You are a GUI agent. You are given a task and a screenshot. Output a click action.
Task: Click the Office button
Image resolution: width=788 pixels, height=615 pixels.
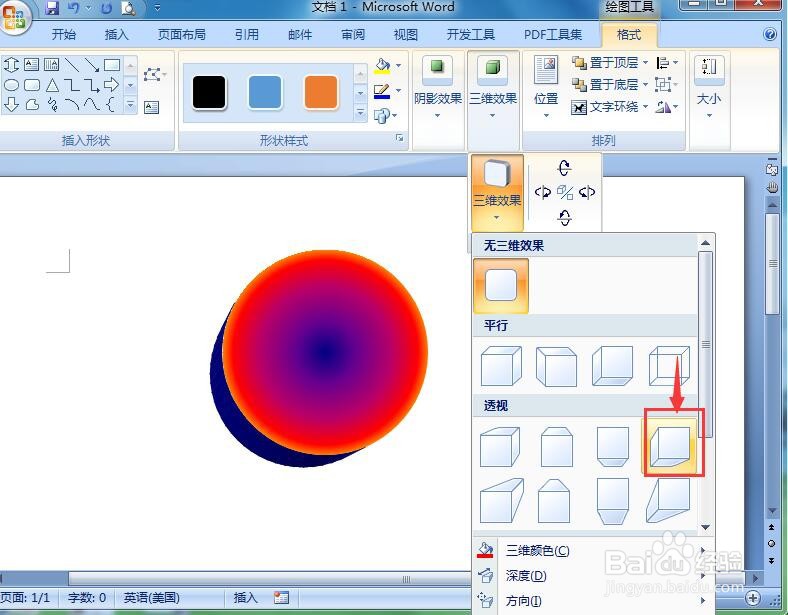point(14,17)
